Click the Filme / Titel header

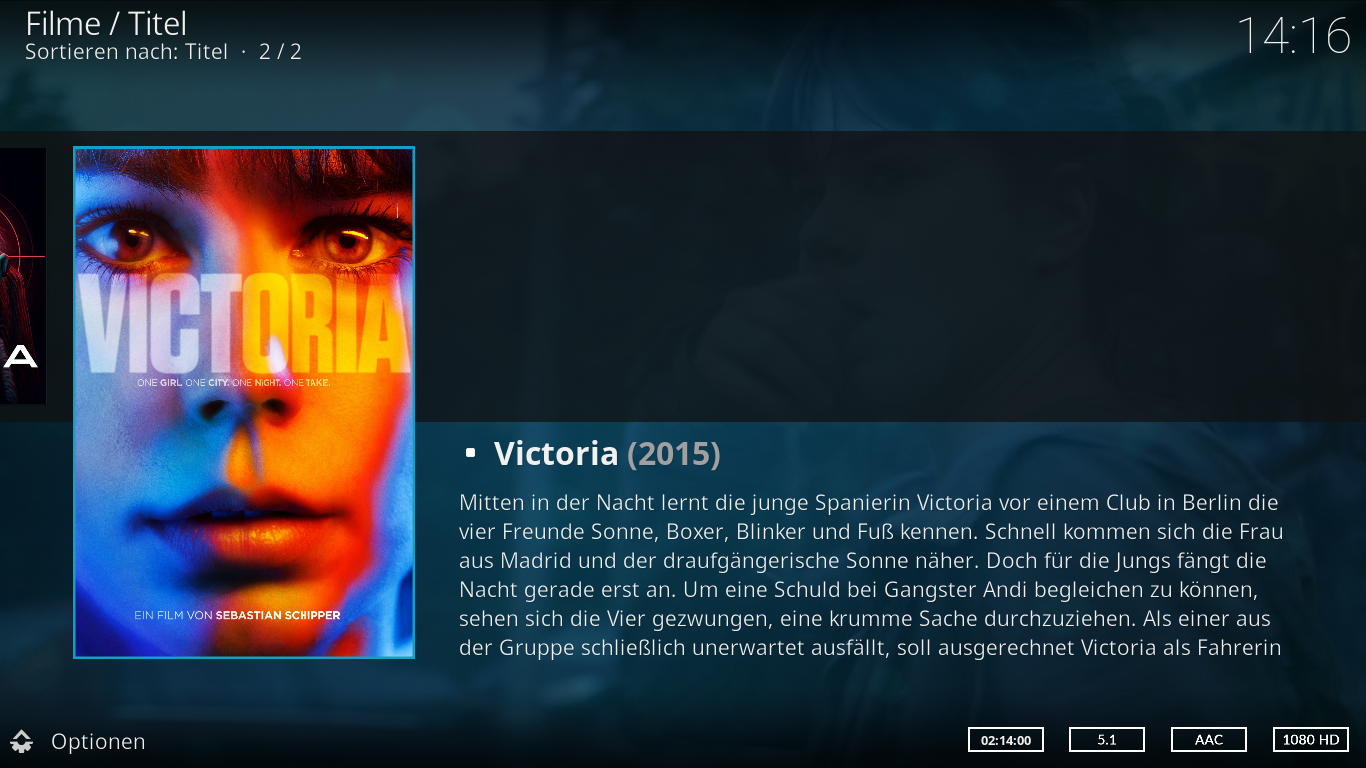[106, 22]
